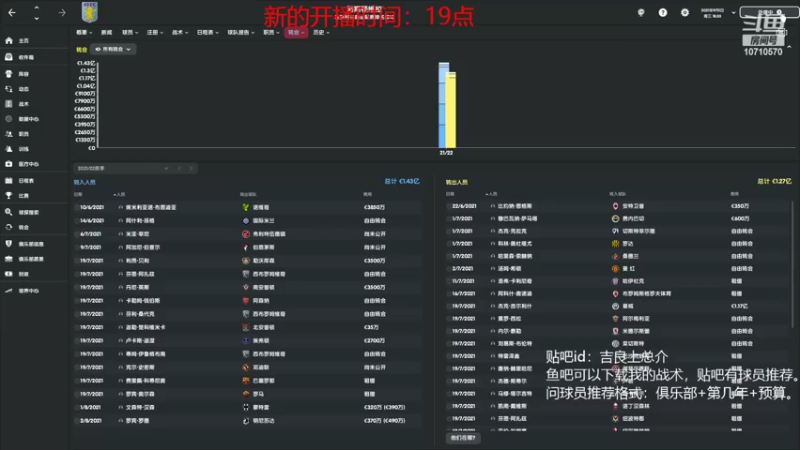Sort transfers in by 人员 column header
This screenshot has width=800, height=450.
point(119,194)
